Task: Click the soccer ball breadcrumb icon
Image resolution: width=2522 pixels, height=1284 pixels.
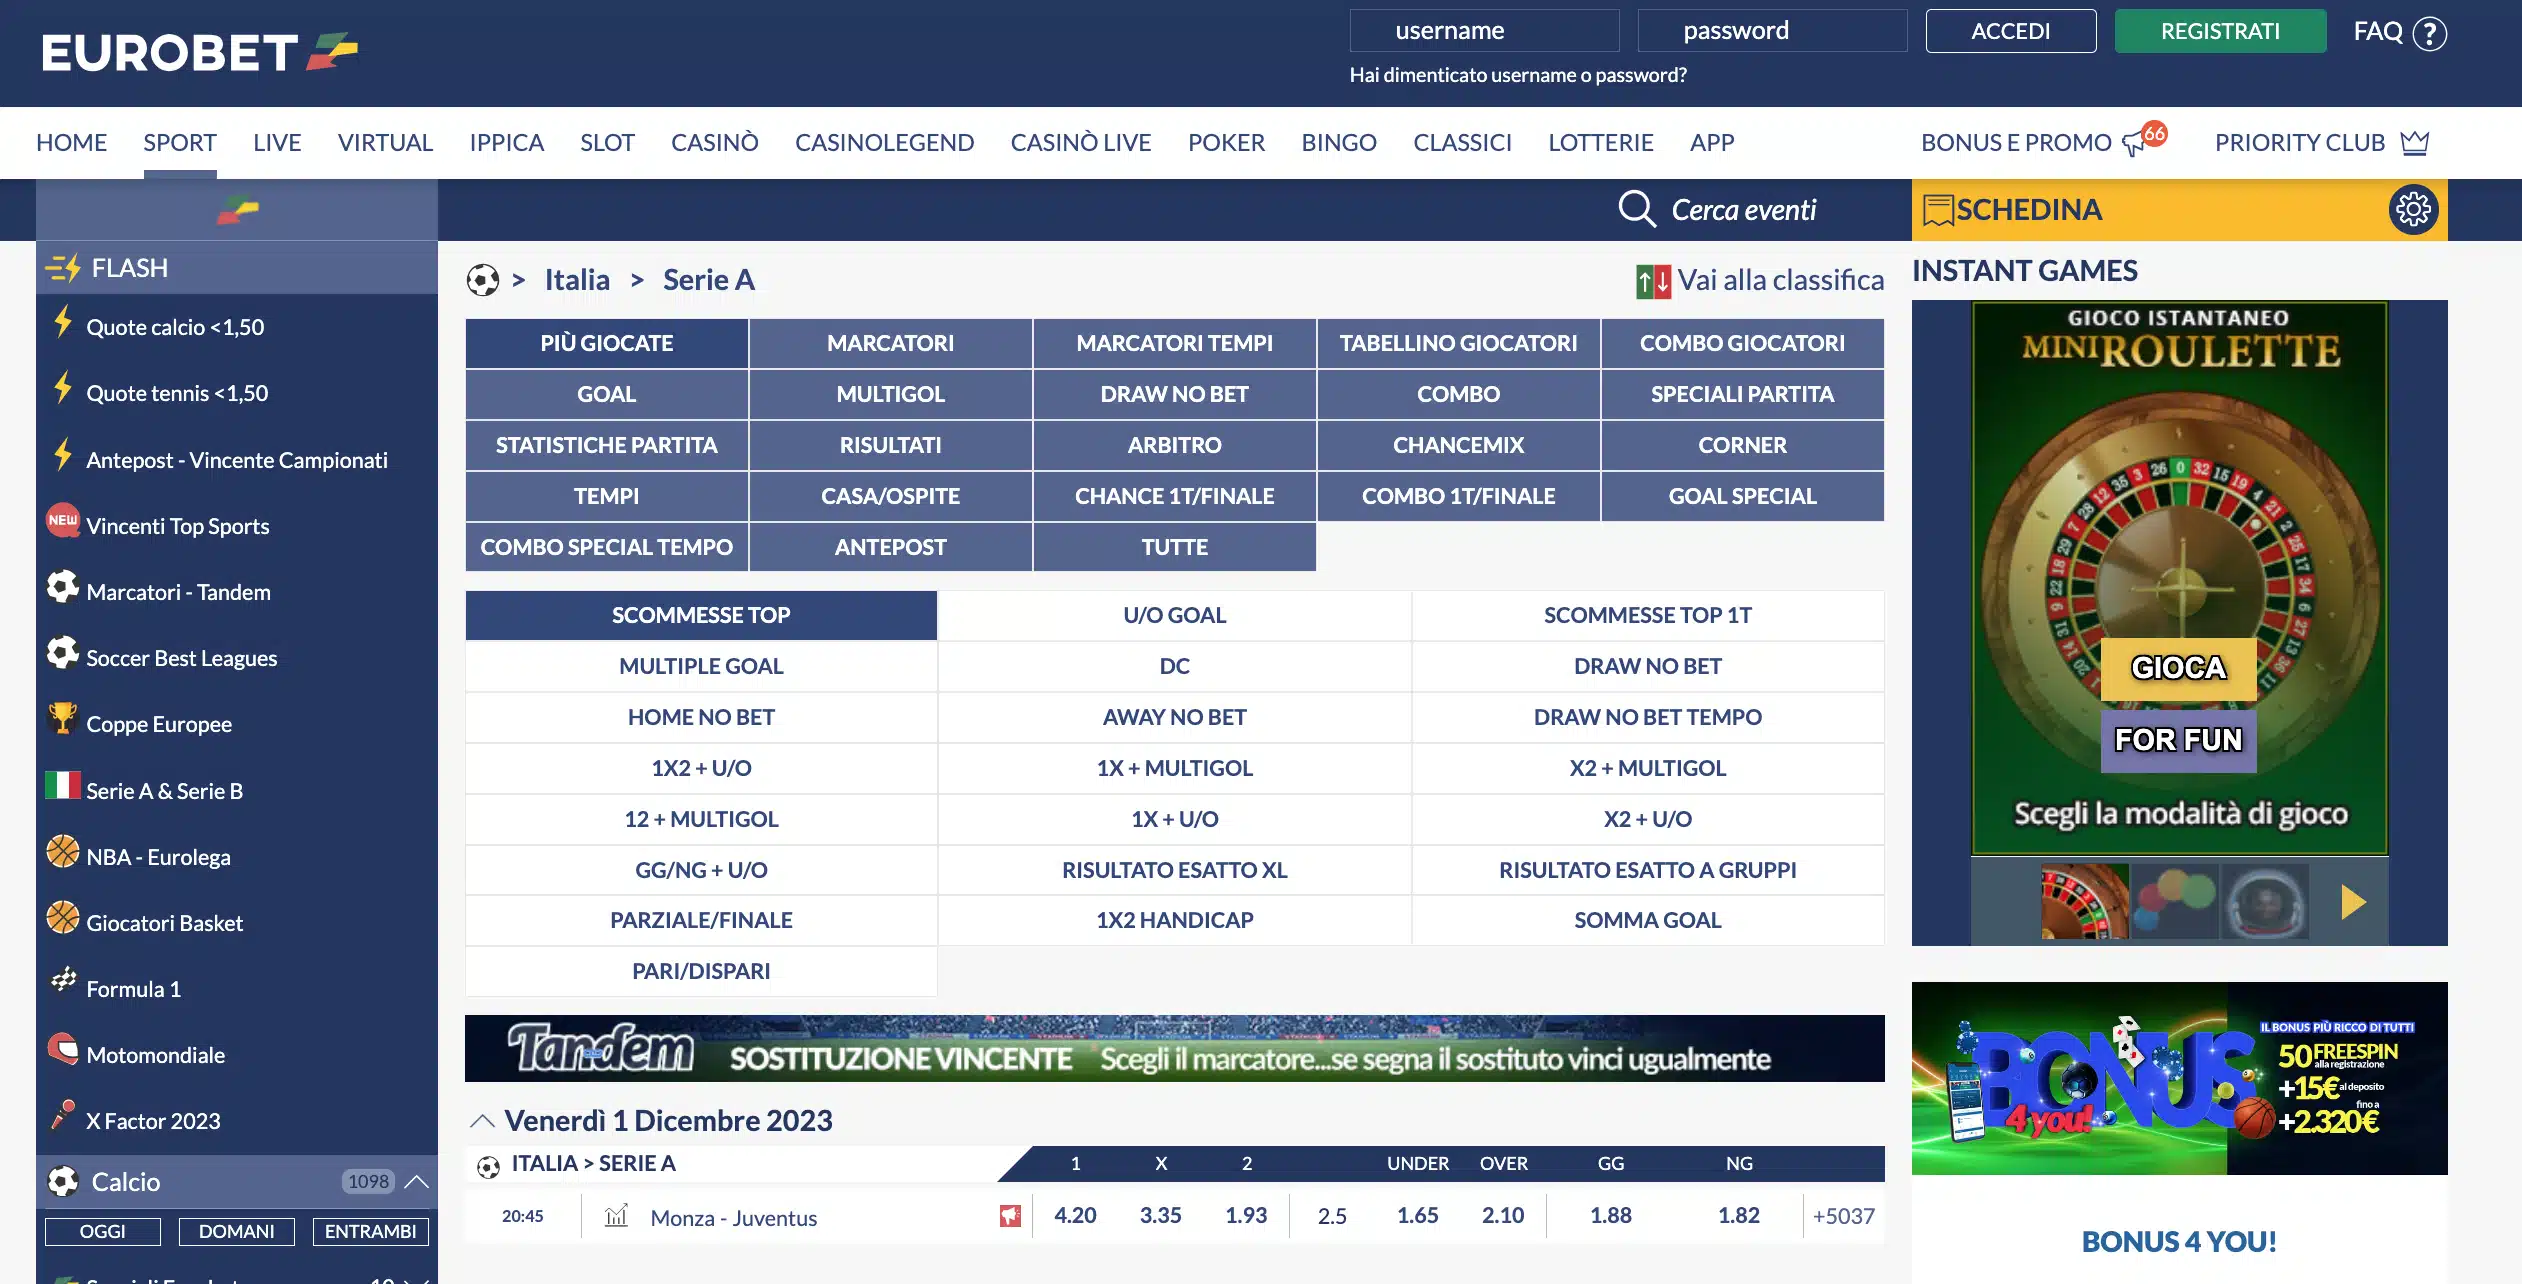Action: [x=483, y=279]
